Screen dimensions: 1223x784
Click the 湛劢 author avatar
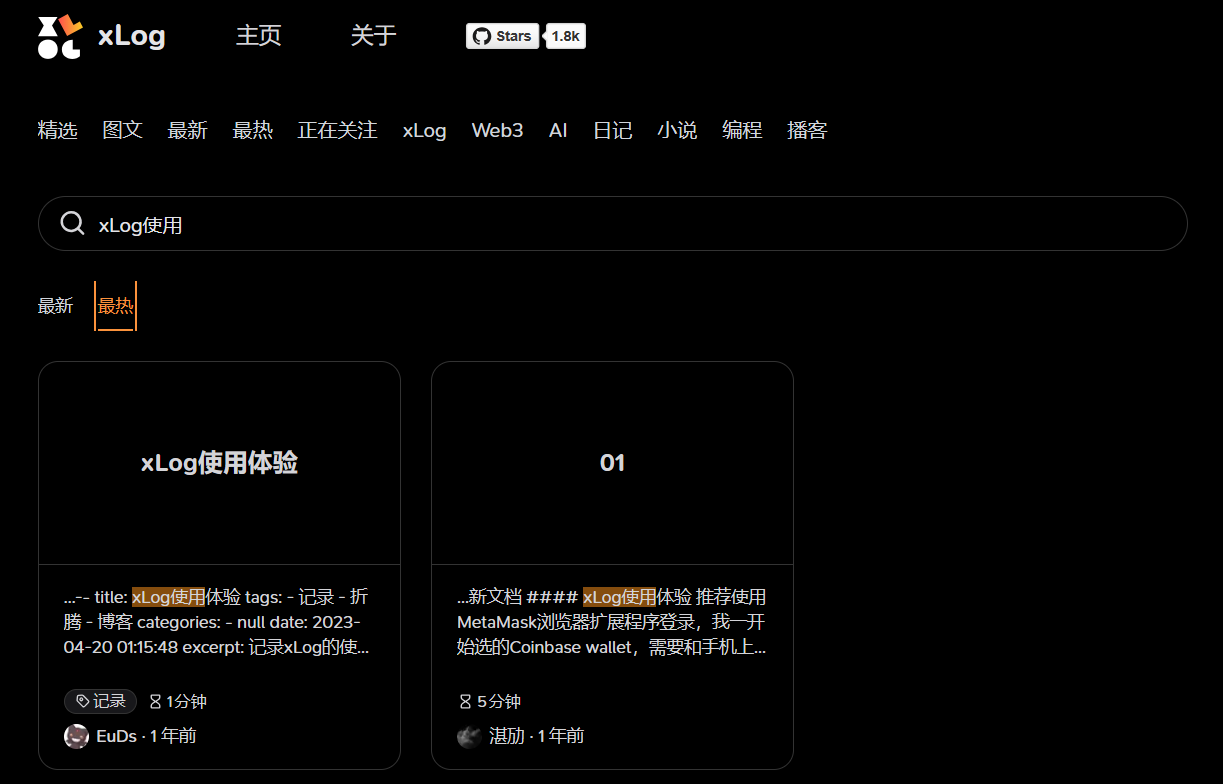point(470,737)
